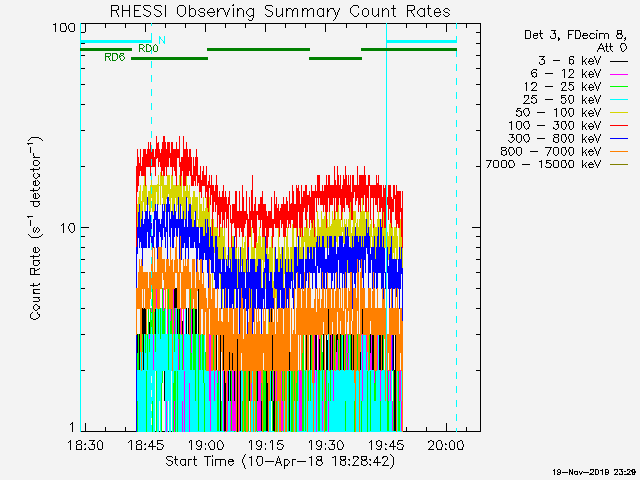Image resolution: width=640 pixels, height=480 pixels.
Task: Click the '6 - 12 keV' legend entry
Action: coord(566,73)
